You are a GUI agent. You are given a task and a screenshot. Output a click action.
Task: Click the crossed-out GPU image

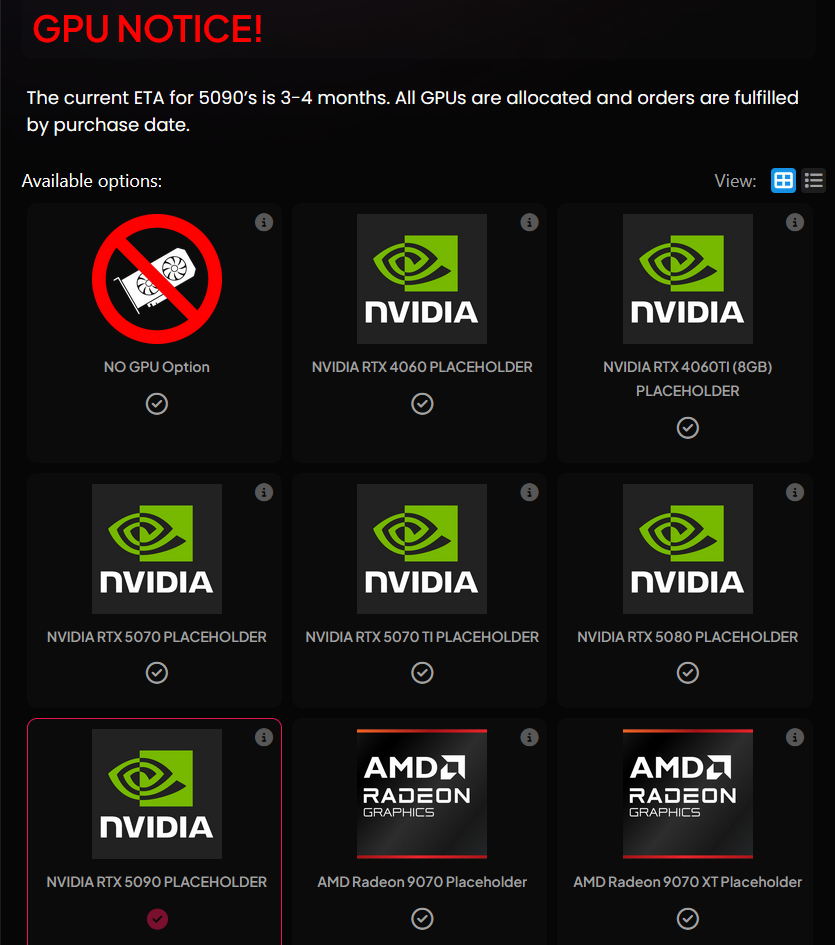pos(157,279)
